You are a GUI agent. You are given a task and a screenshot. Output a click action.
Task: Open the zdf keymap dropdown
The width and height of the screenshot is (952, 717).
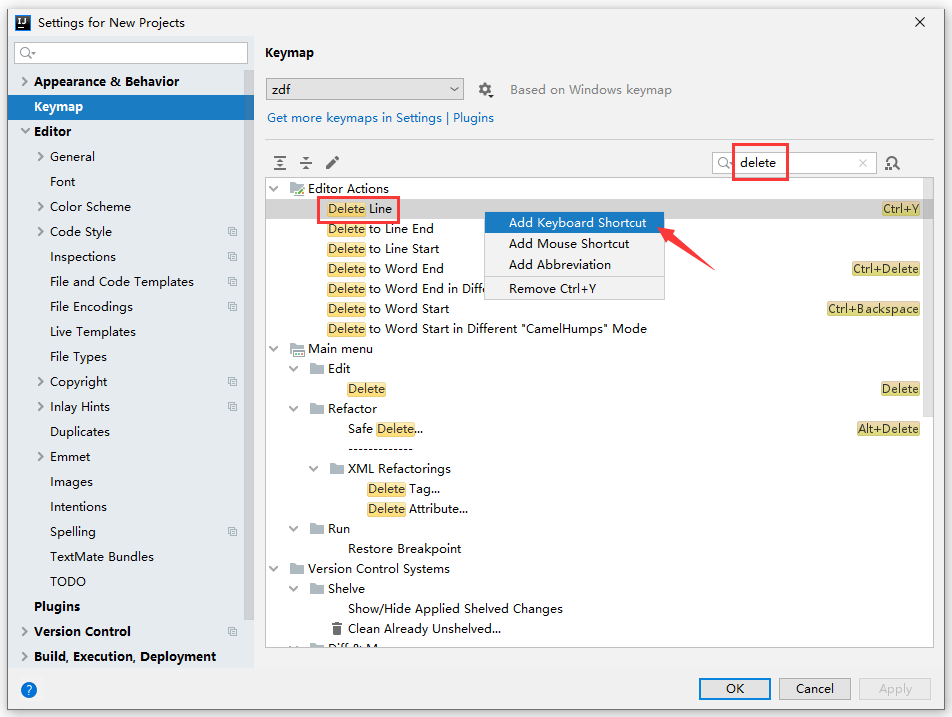[x=365, y=90]
